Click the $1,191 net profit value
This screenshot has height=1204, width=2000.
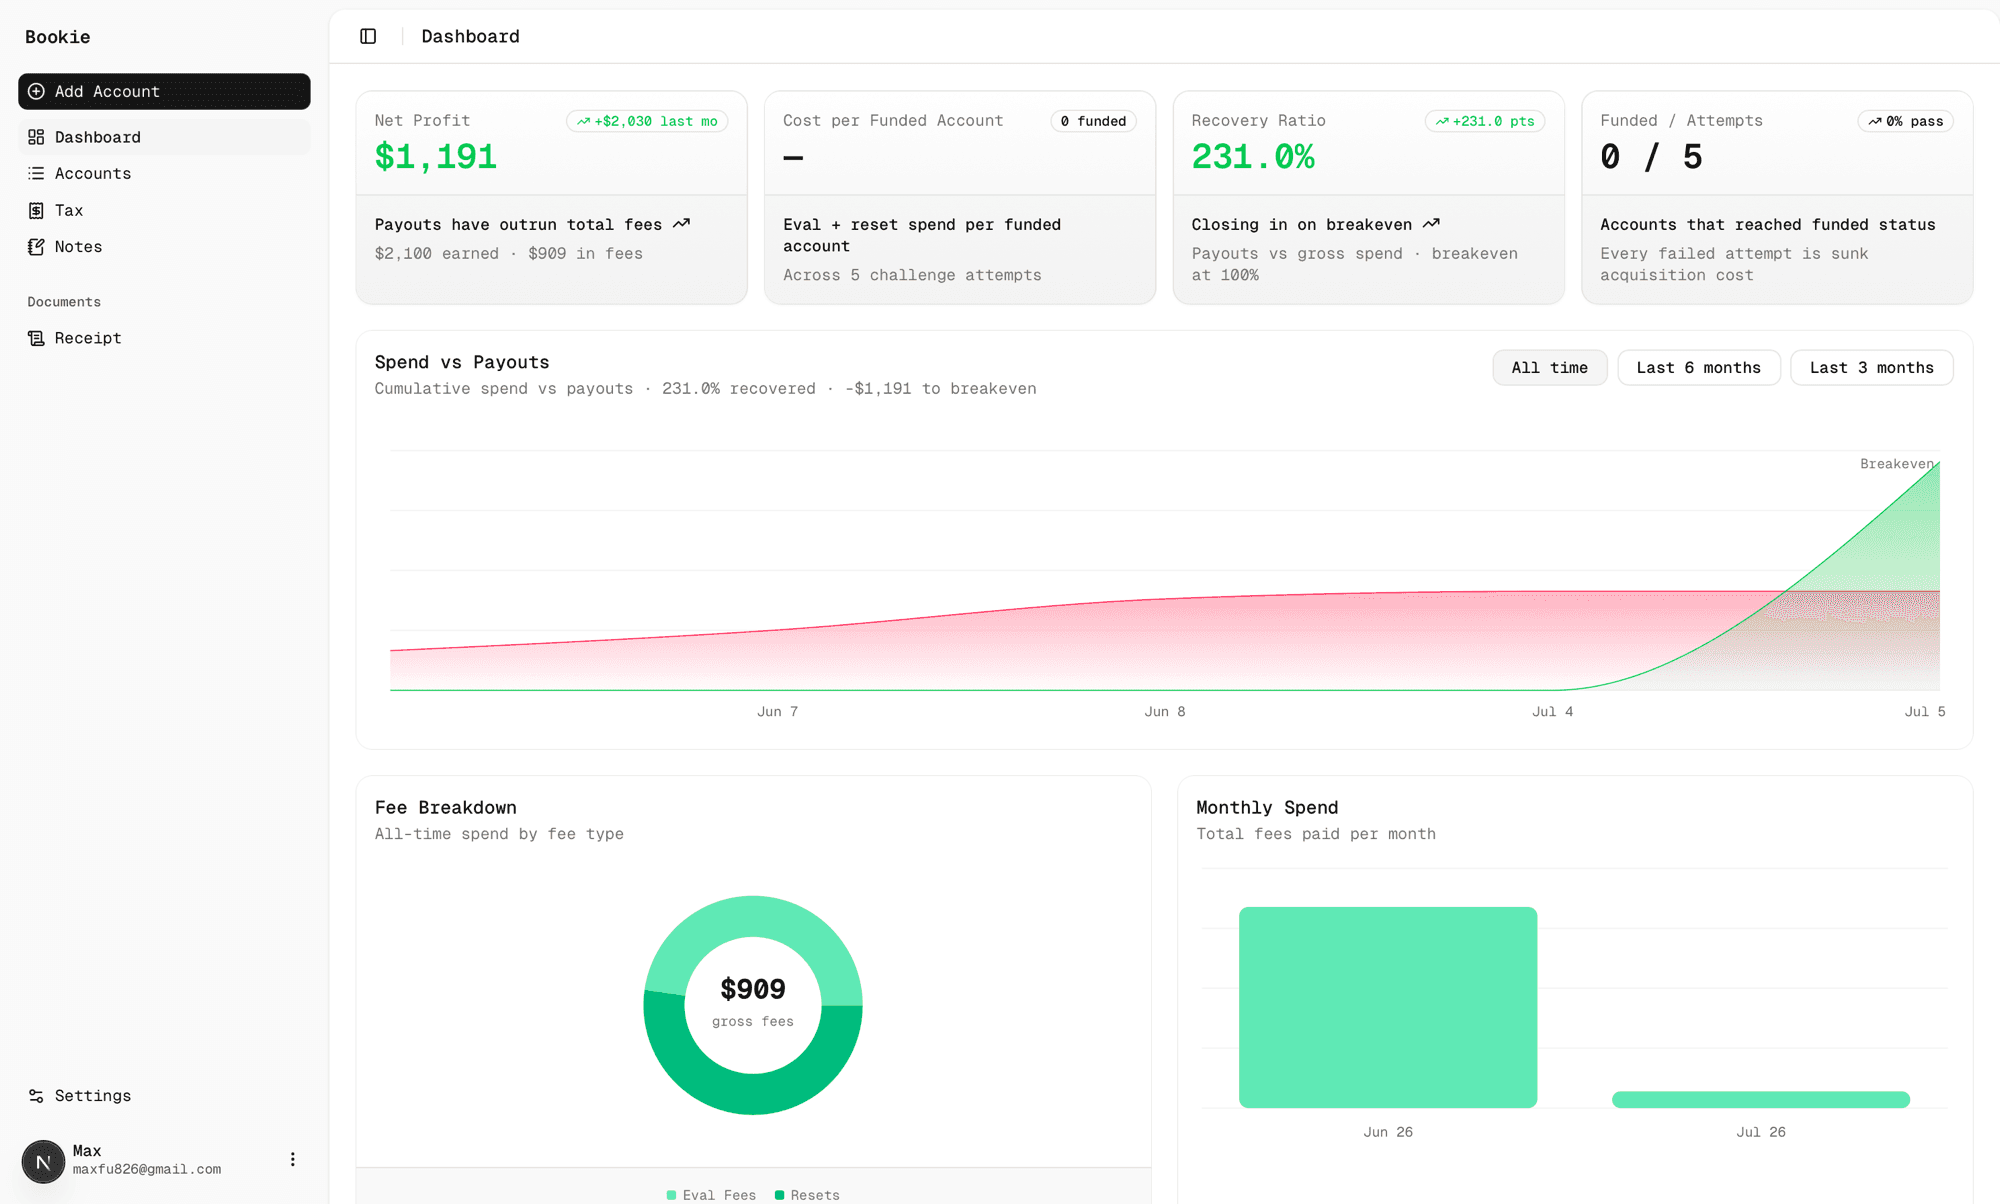[436, 157]
